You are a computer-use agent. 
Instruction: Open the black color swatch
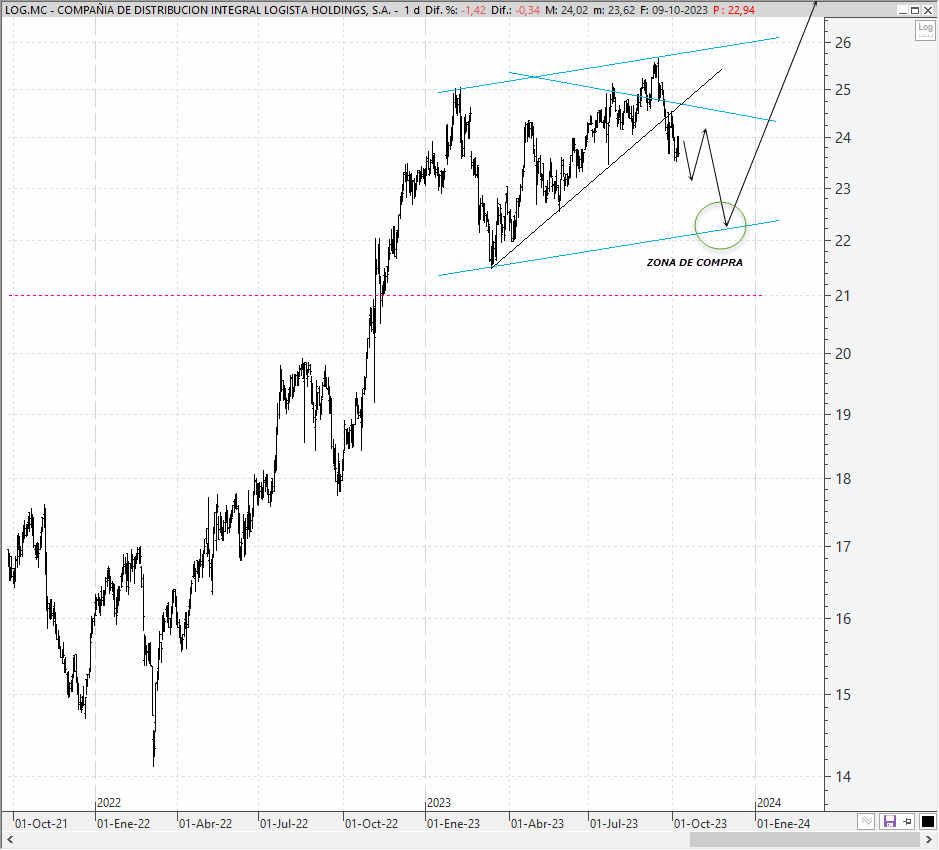coord(928,821)
